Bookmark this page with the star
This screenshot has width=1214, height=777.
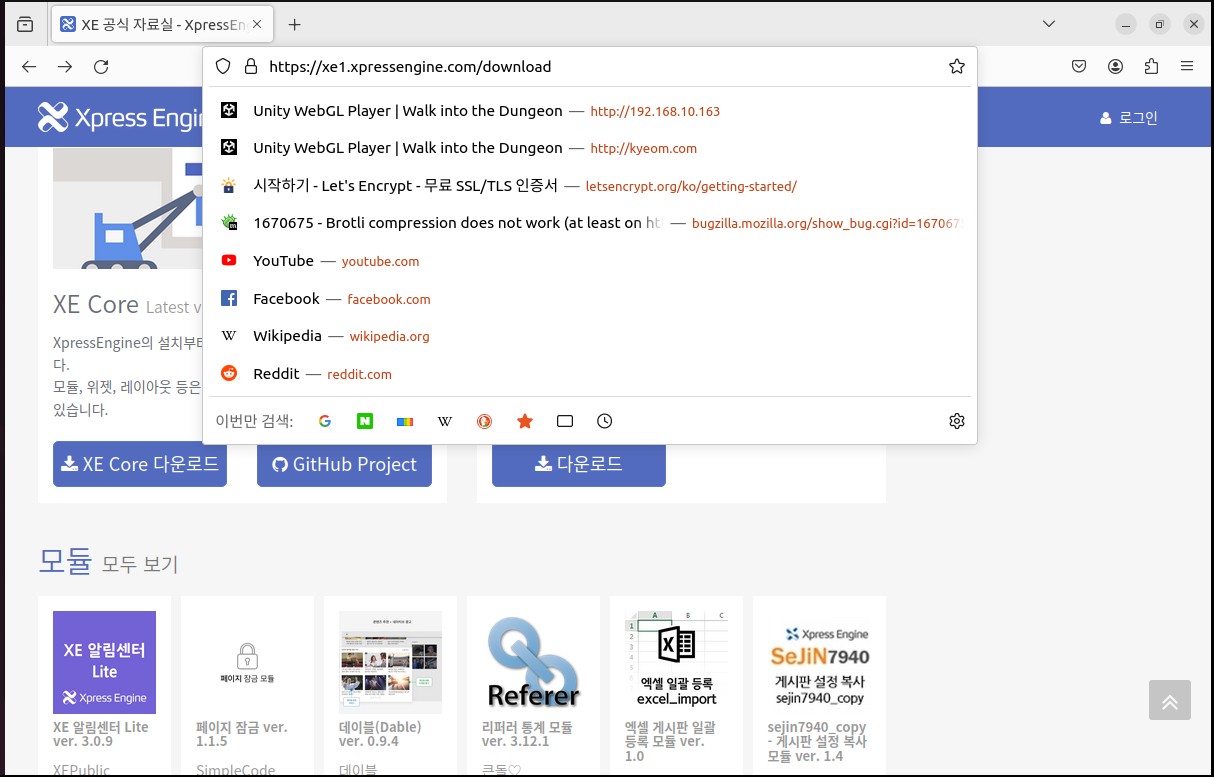click(957, 67)
